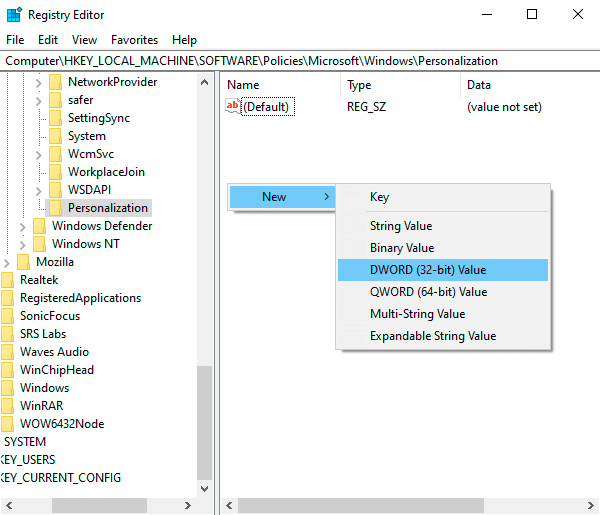This screenshot has width=600, height=515.
Task: Expand the safer tree node
Action: click(x=38, y=101)
